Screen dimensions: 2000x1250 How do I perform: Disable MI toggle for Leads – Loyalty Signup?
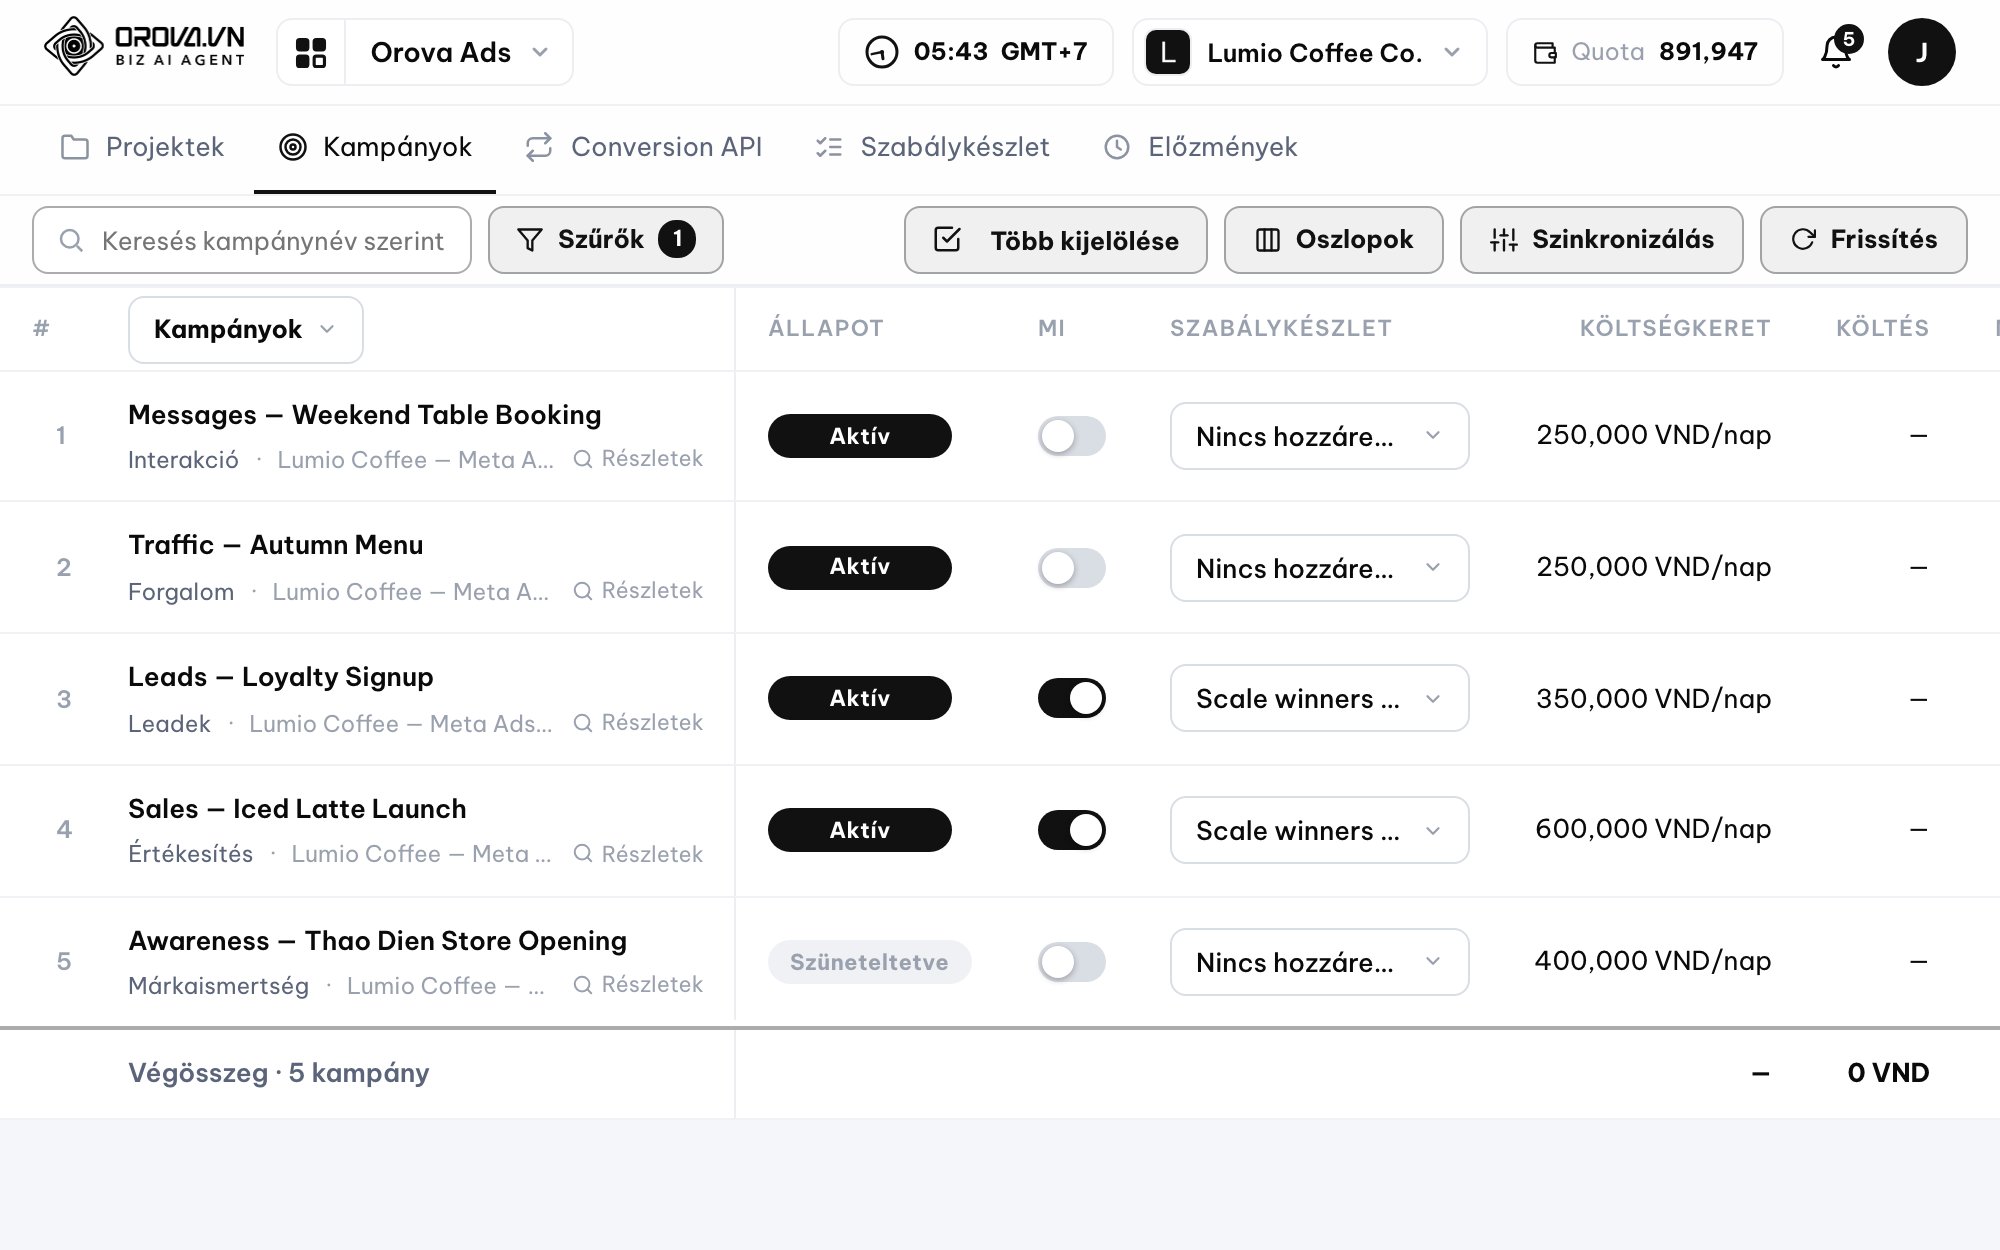(x=1071, y=698)
